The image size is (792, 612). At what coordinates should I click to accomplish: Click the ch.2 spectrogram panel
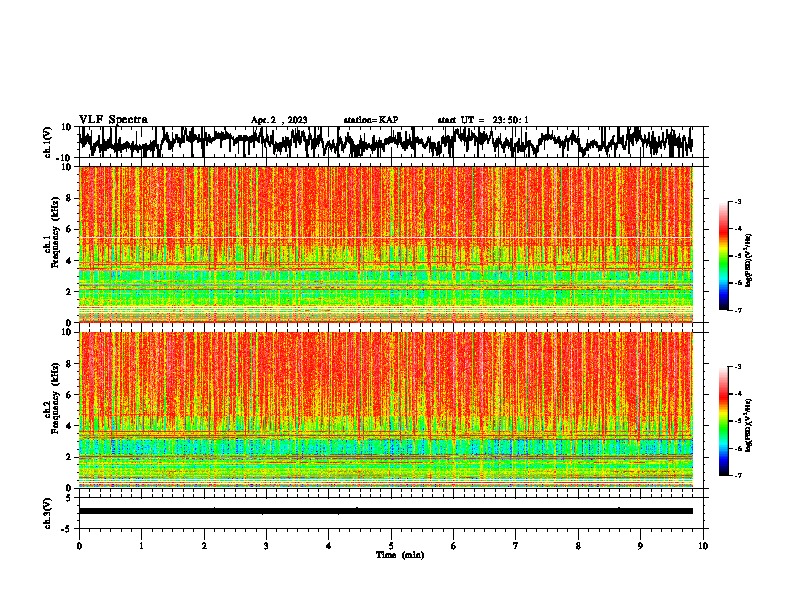click(x=385, y=410)
